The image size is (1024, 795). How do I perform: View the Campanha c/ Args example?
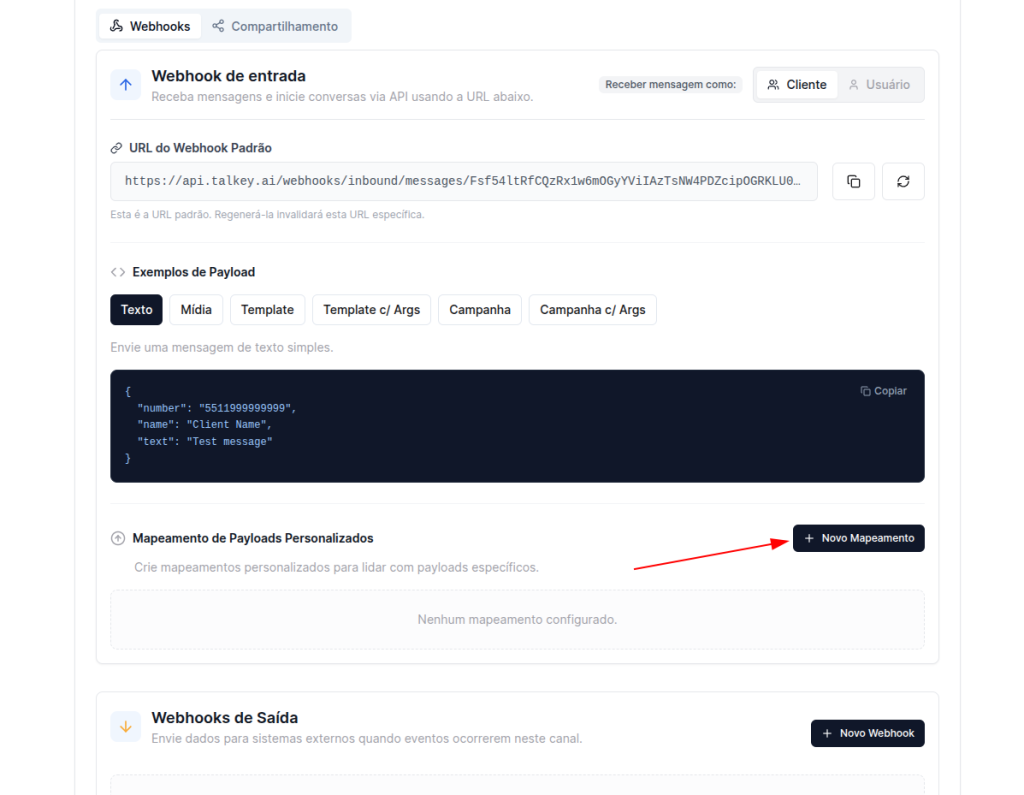click(592, 310)
